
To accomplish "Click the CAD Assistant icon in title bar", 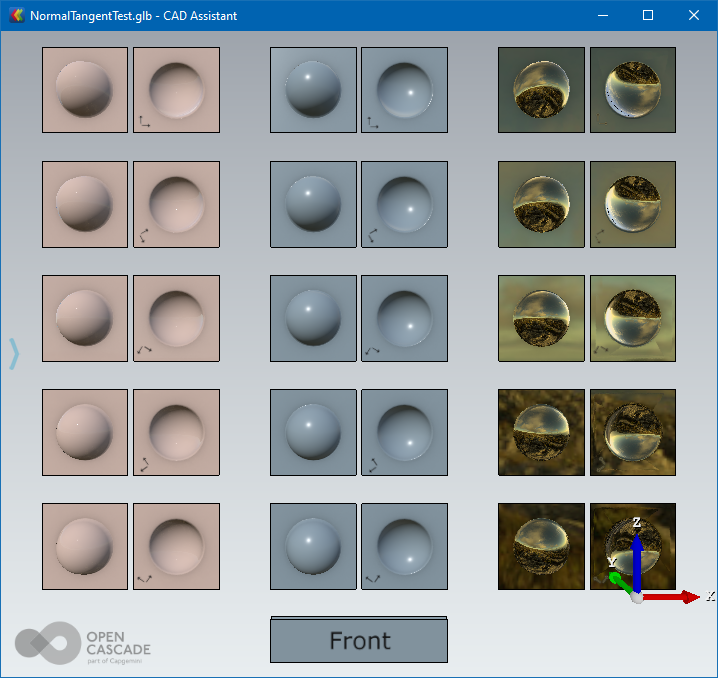I will pyautogui.click(x=16, y=15).
